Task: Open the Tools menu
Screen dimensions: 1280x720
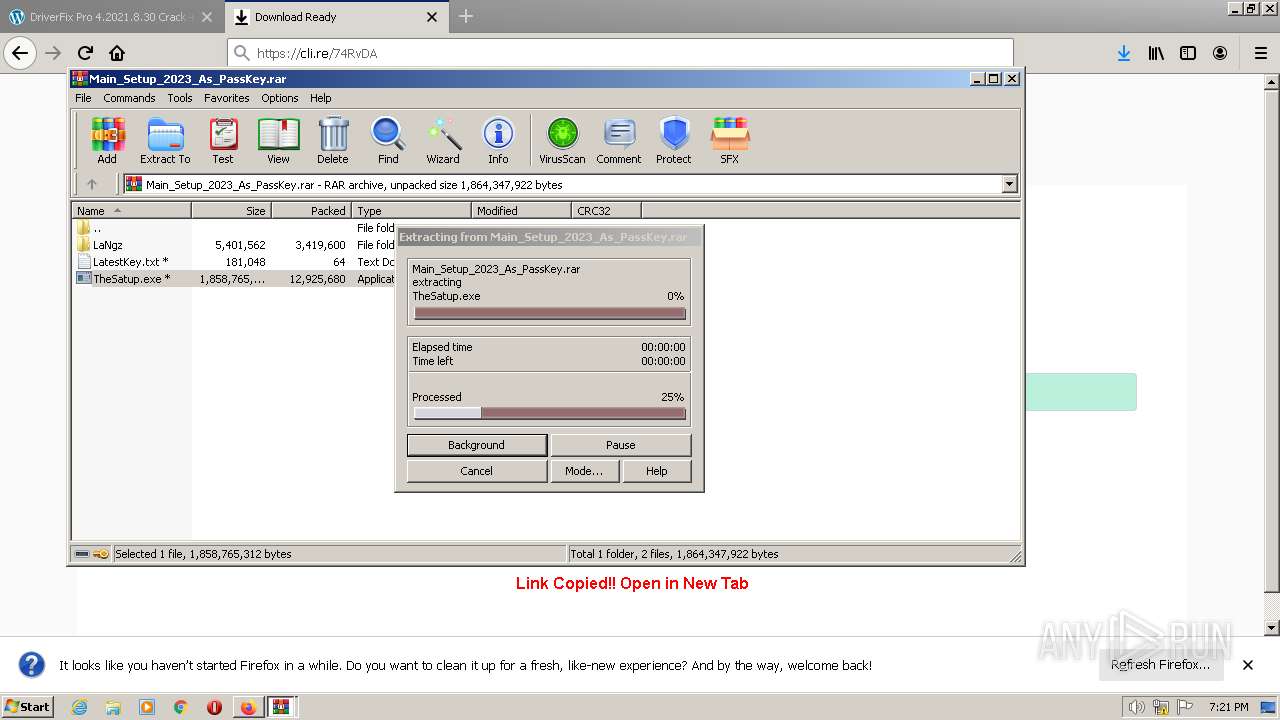Action: pos(180,98)
